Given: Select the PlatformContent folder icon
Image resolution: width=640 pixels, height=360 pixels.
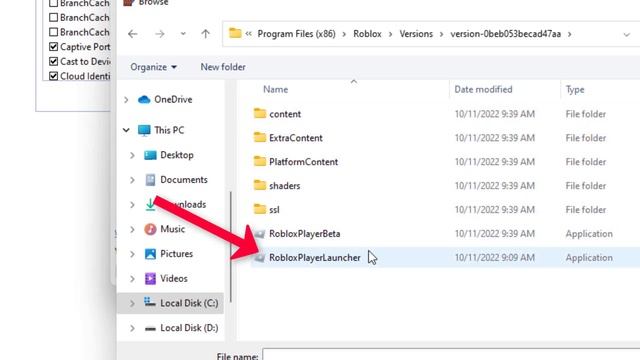Looking at the screenshot, I should pos(260,161).
